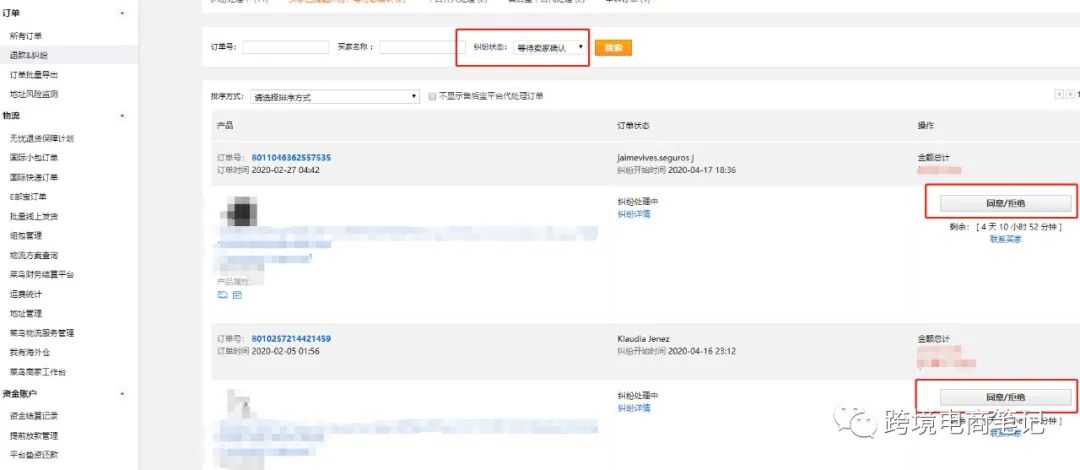Image resolution: width=1080 pixels, height=470 pixels.
Task: Click into the 买家名称 input field
Action: [422, 48]
